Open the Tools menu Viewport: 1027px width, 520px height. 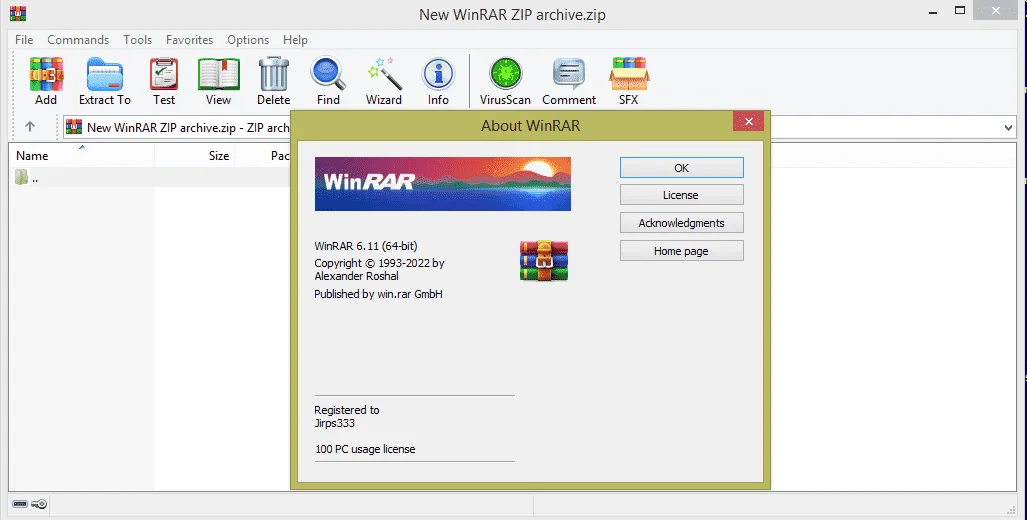(138, 40)
